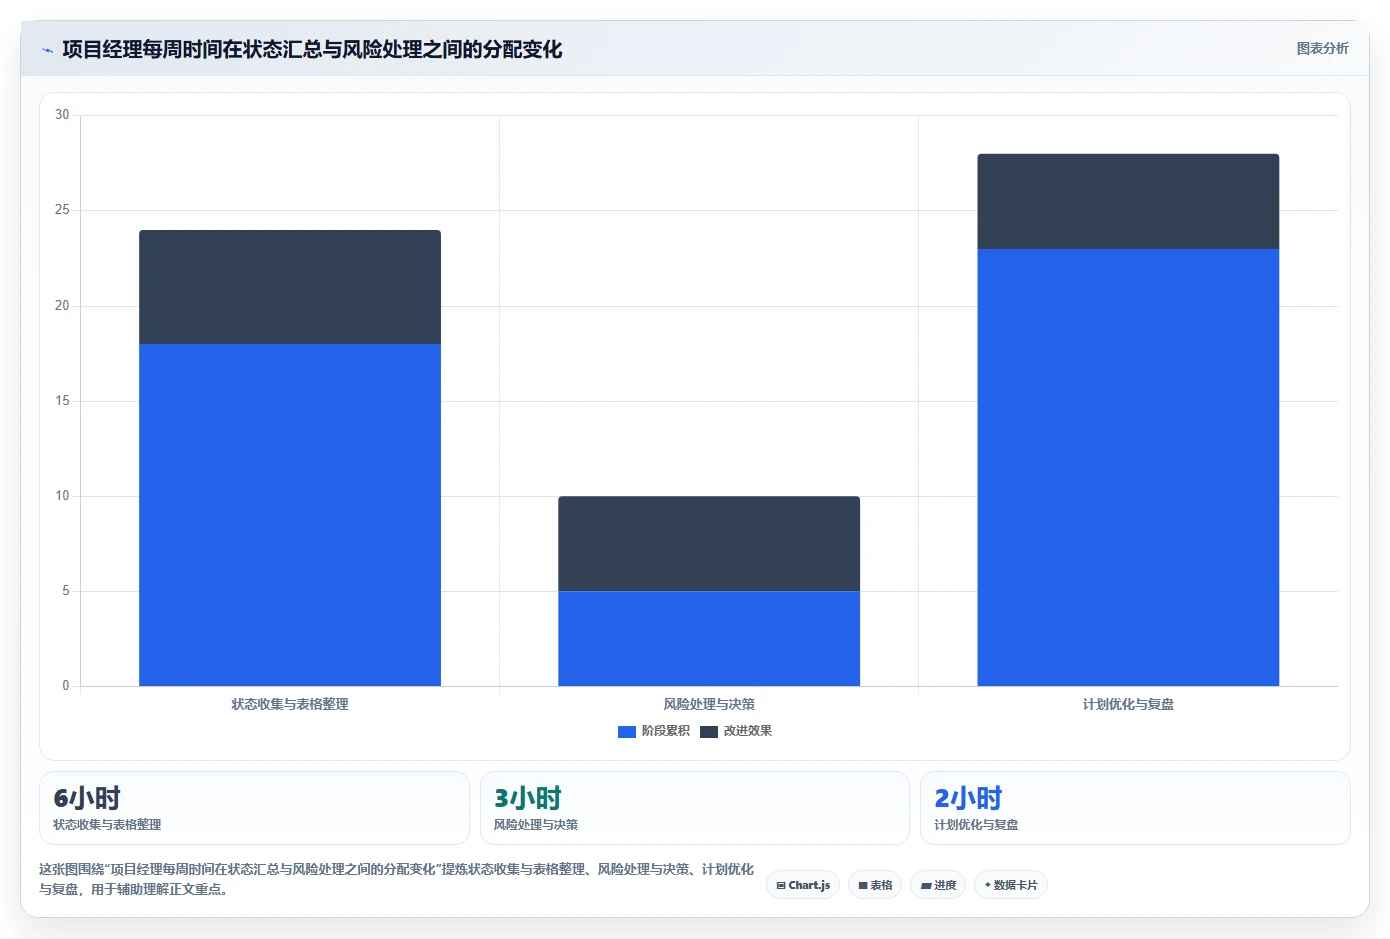Click the 表格 tag
This screenshot has width=1390, height=939.
875,885
